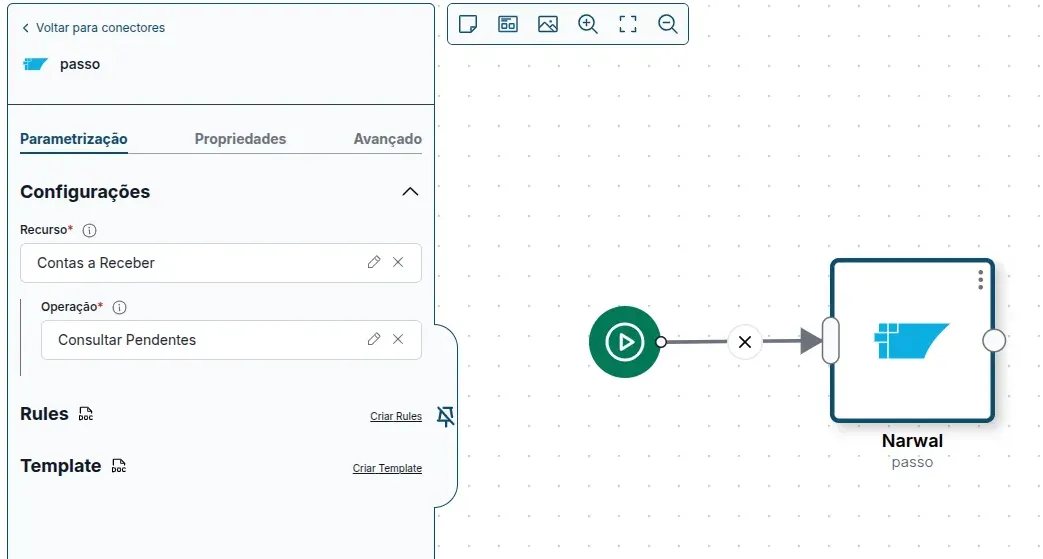Click the green play start node

click(624, 342)
